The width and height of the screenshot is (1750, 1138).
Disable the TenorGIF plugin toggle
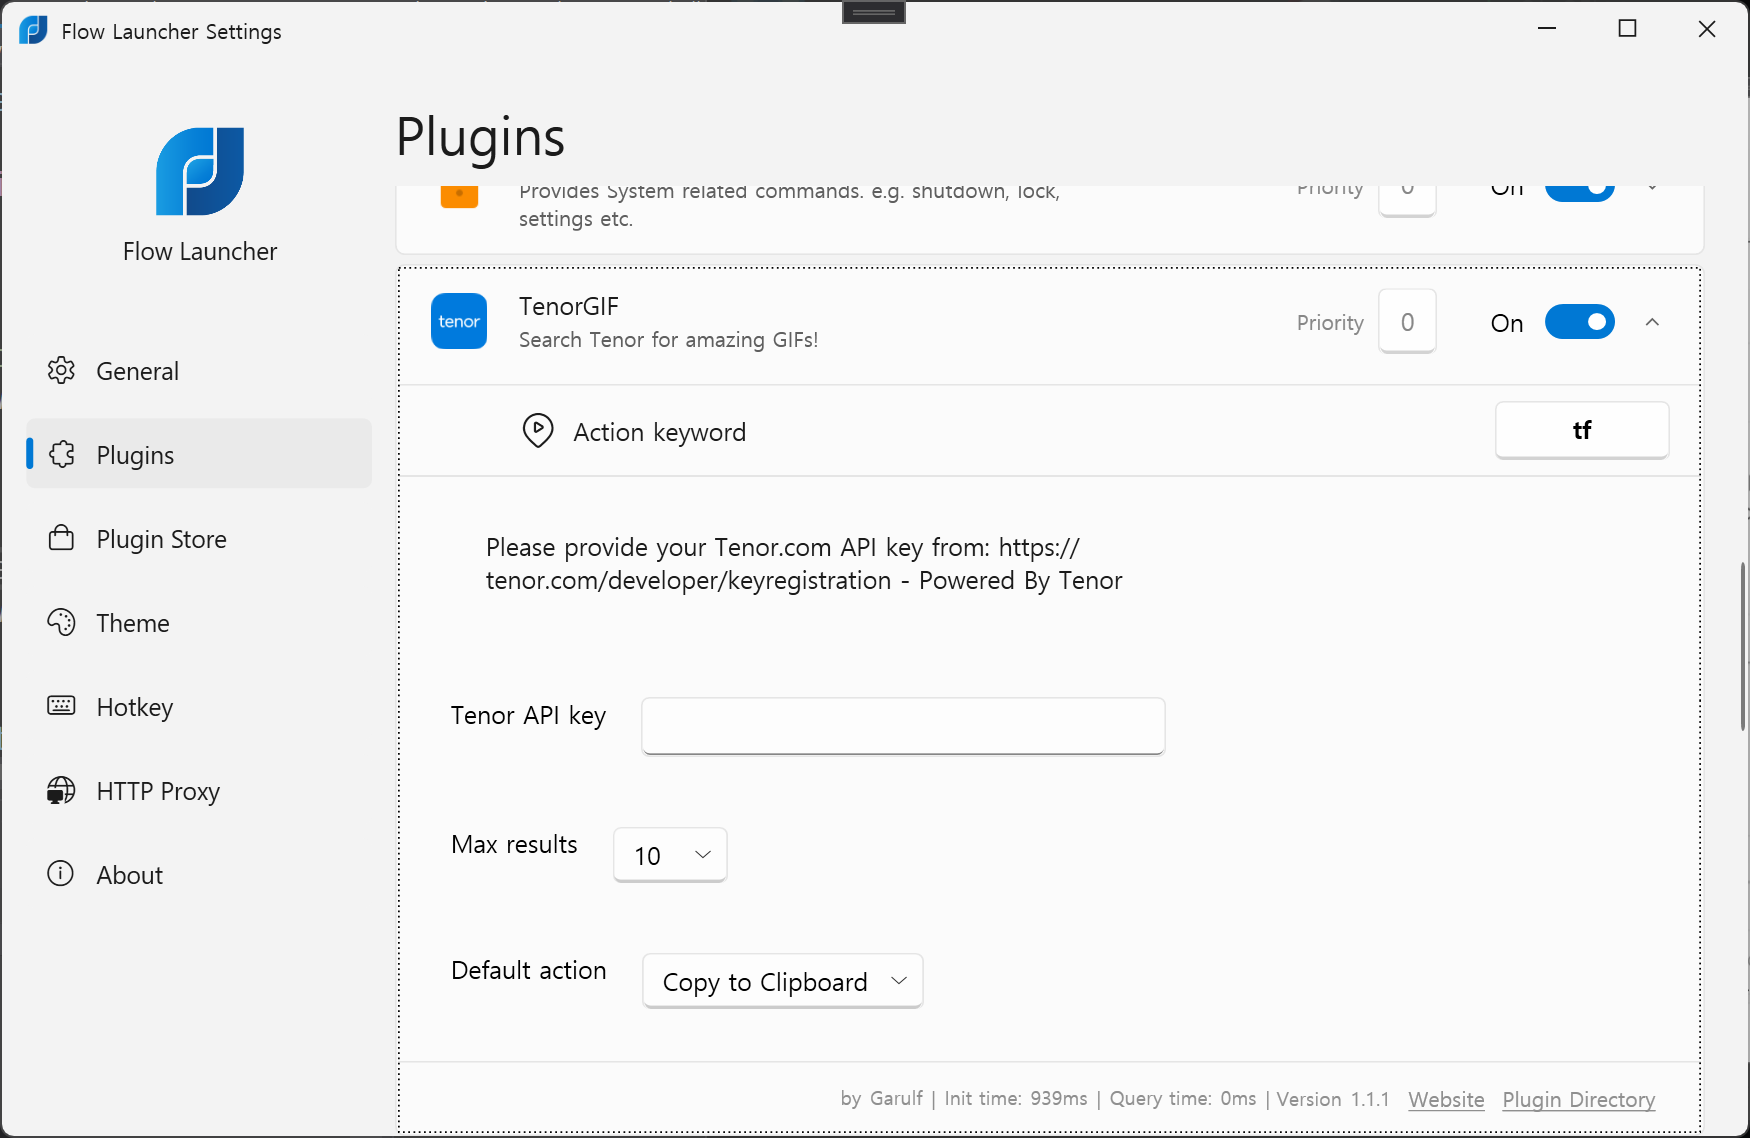pos(1580,322)
